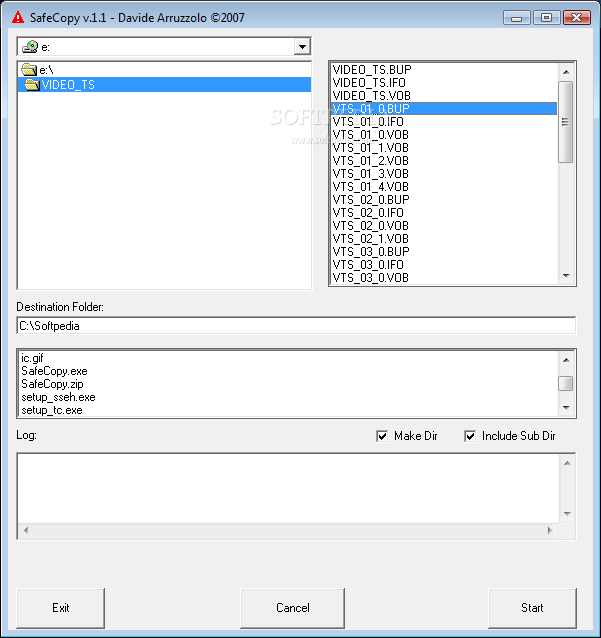Select file VTS_02_0.VOB

(444, 226)
